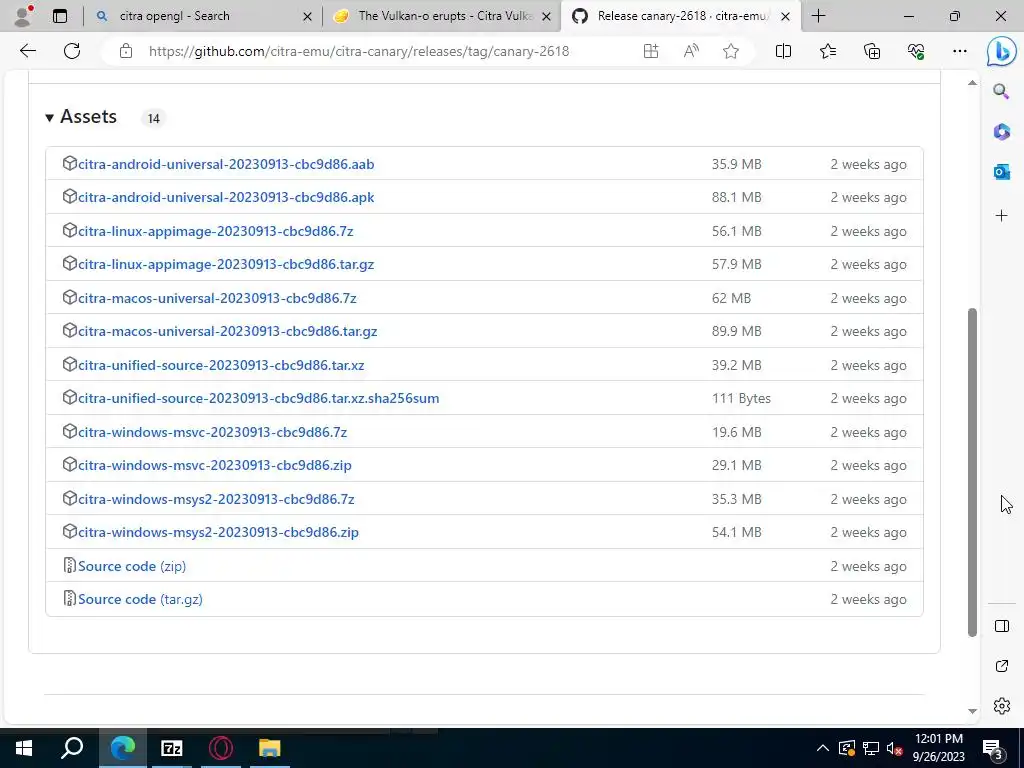Open File Explorer from the taskbar
Screen dimensions: 1024x768
pos(269,748)
